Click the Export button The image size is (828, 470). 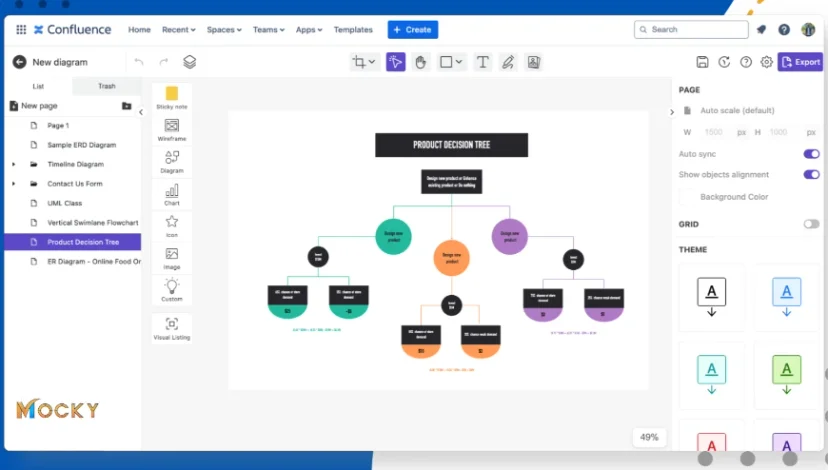(x=801, y=62)
